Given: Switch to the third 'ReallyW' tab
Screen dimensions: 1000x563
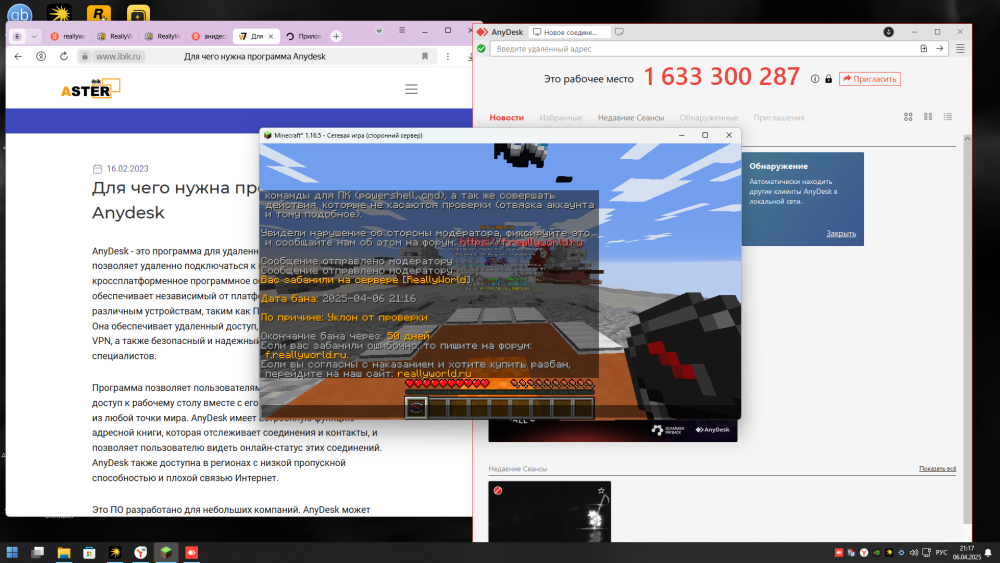Looking at the screenshot, I should click(x=162, y=36).
